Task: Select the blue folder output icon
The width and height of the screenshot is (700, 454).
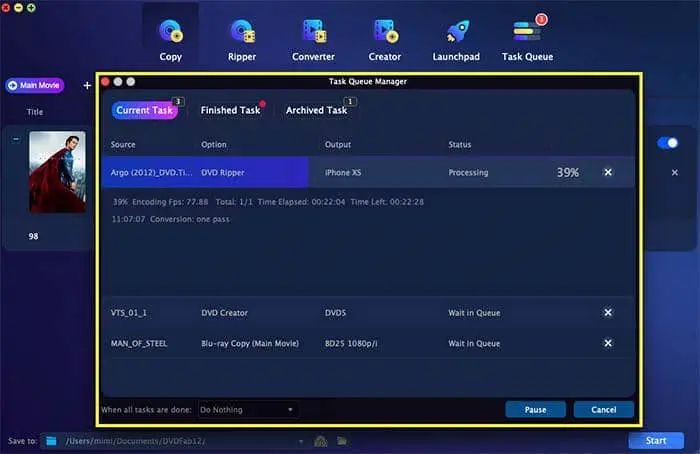Action: [51, 441]
